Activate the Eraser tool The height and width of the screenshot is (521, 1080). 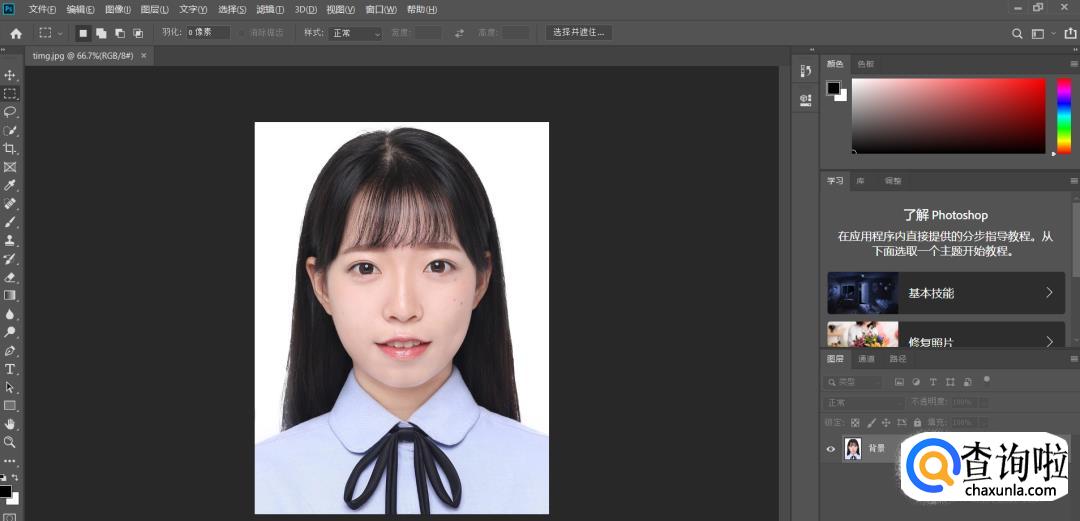pos(10,277)
